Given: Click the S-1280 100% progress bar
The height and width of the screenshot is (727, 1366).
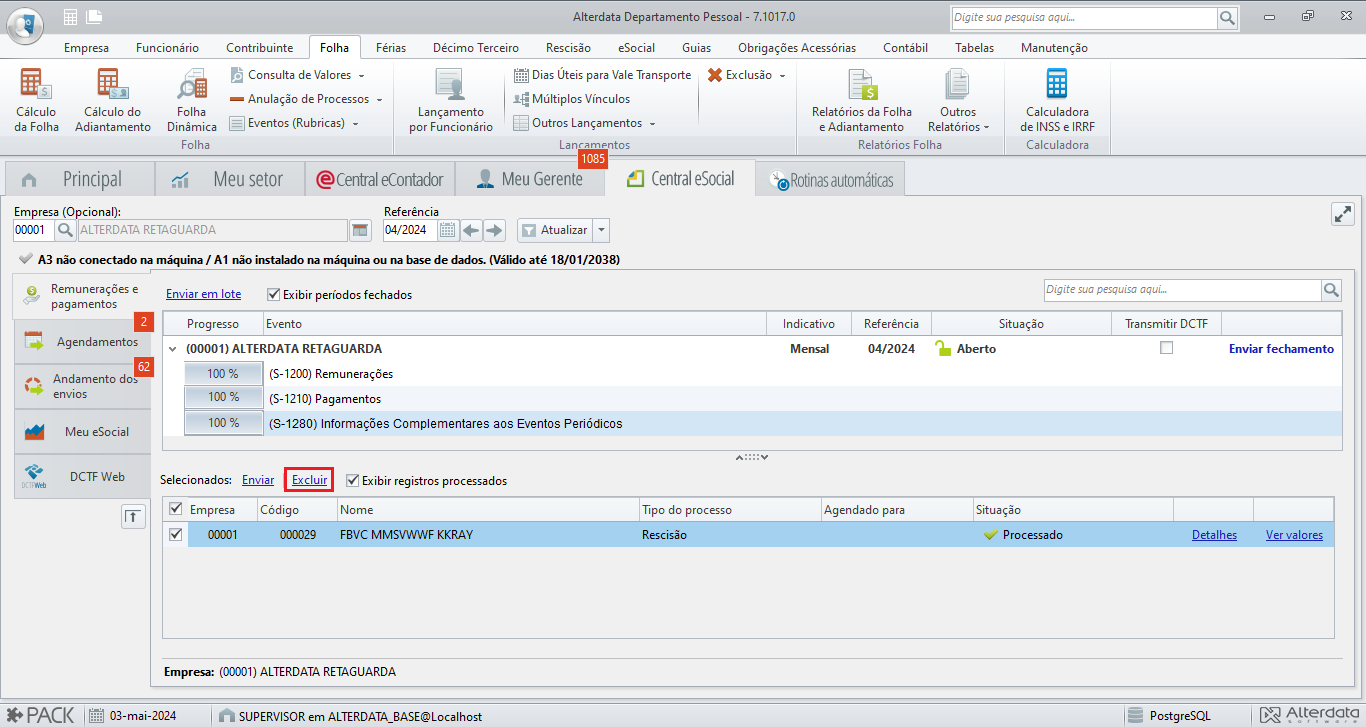Looking at the screenshot, I should coord(223,423).
